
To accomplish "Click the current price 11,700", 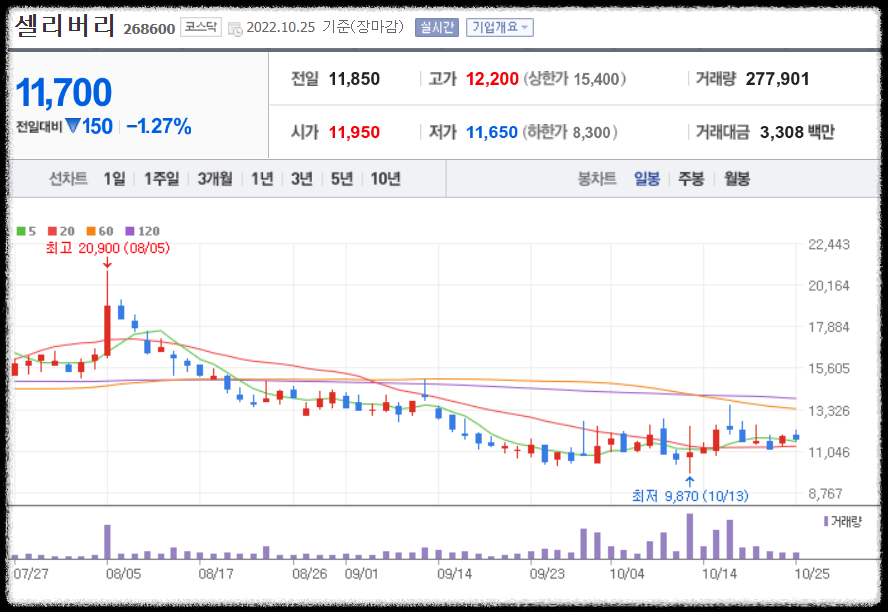I will [63, 92].
